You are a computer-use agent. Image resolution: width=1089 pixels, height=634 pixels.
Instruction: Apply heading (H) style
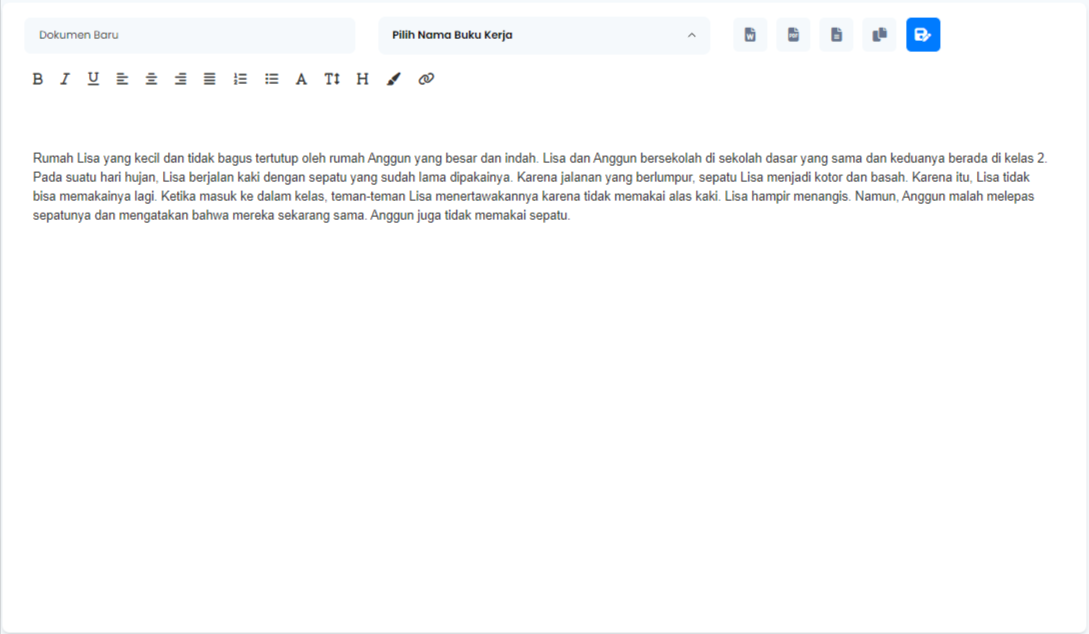coord(363,79)
